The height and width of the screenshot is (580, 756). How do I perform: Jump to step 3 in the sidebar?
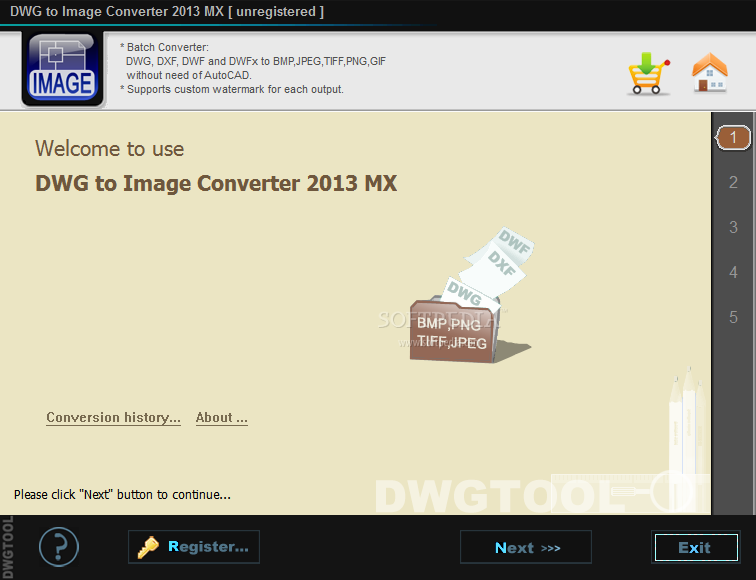(733, 227)
